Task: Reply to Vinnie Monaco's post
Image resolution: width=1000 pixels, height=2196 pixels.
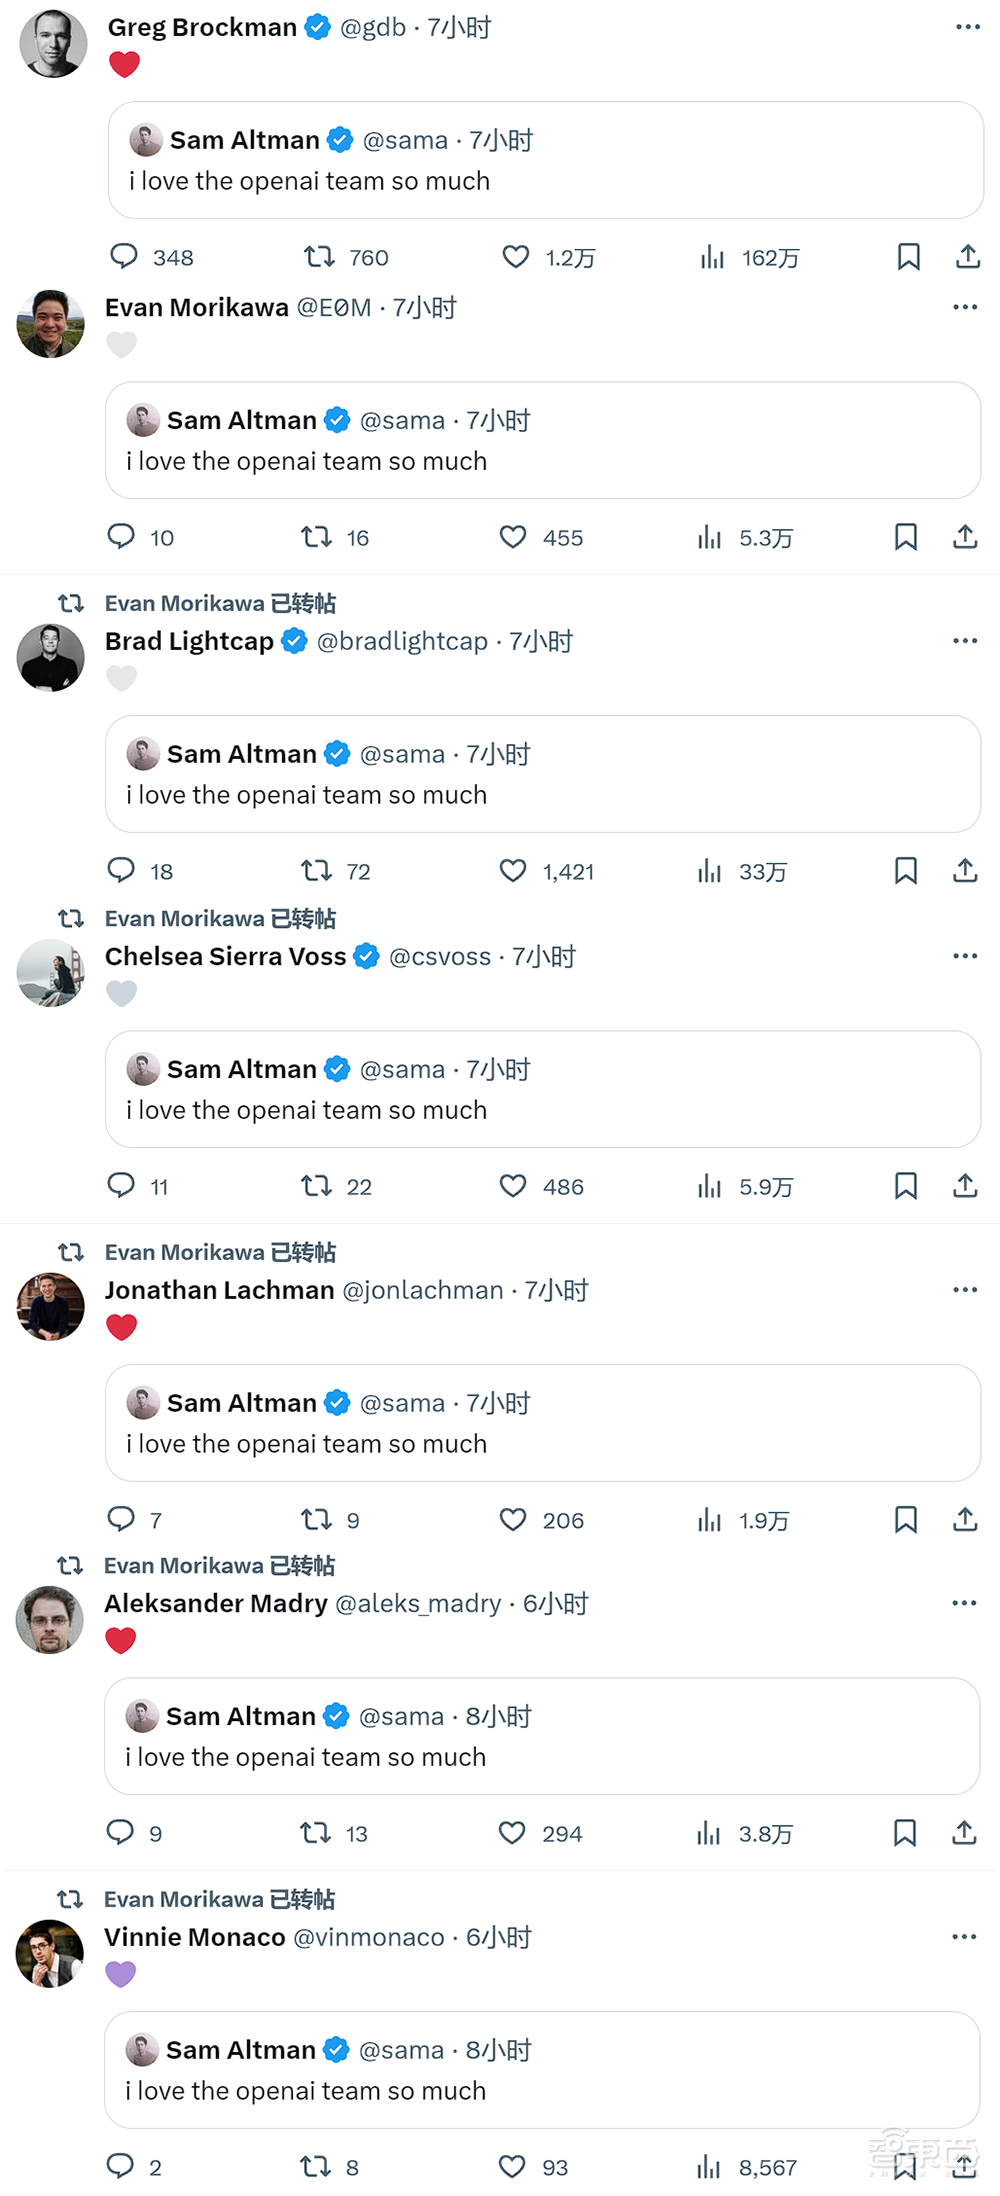Action: pos(120,2167)
